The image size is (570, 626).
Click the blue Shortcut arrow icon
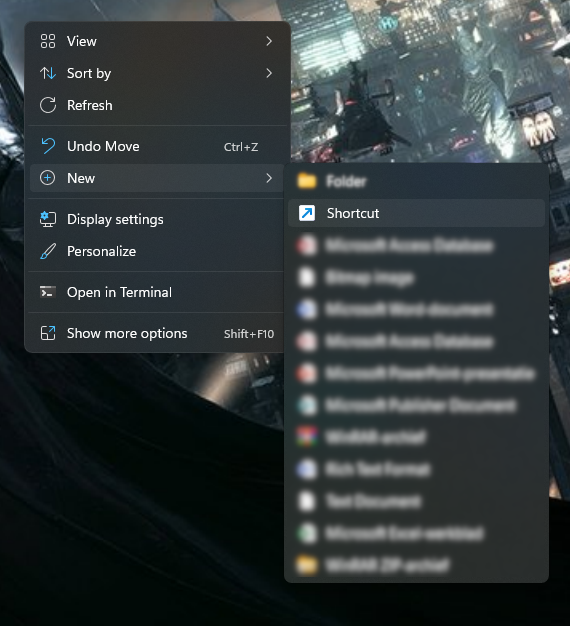(x=307, y=213)
